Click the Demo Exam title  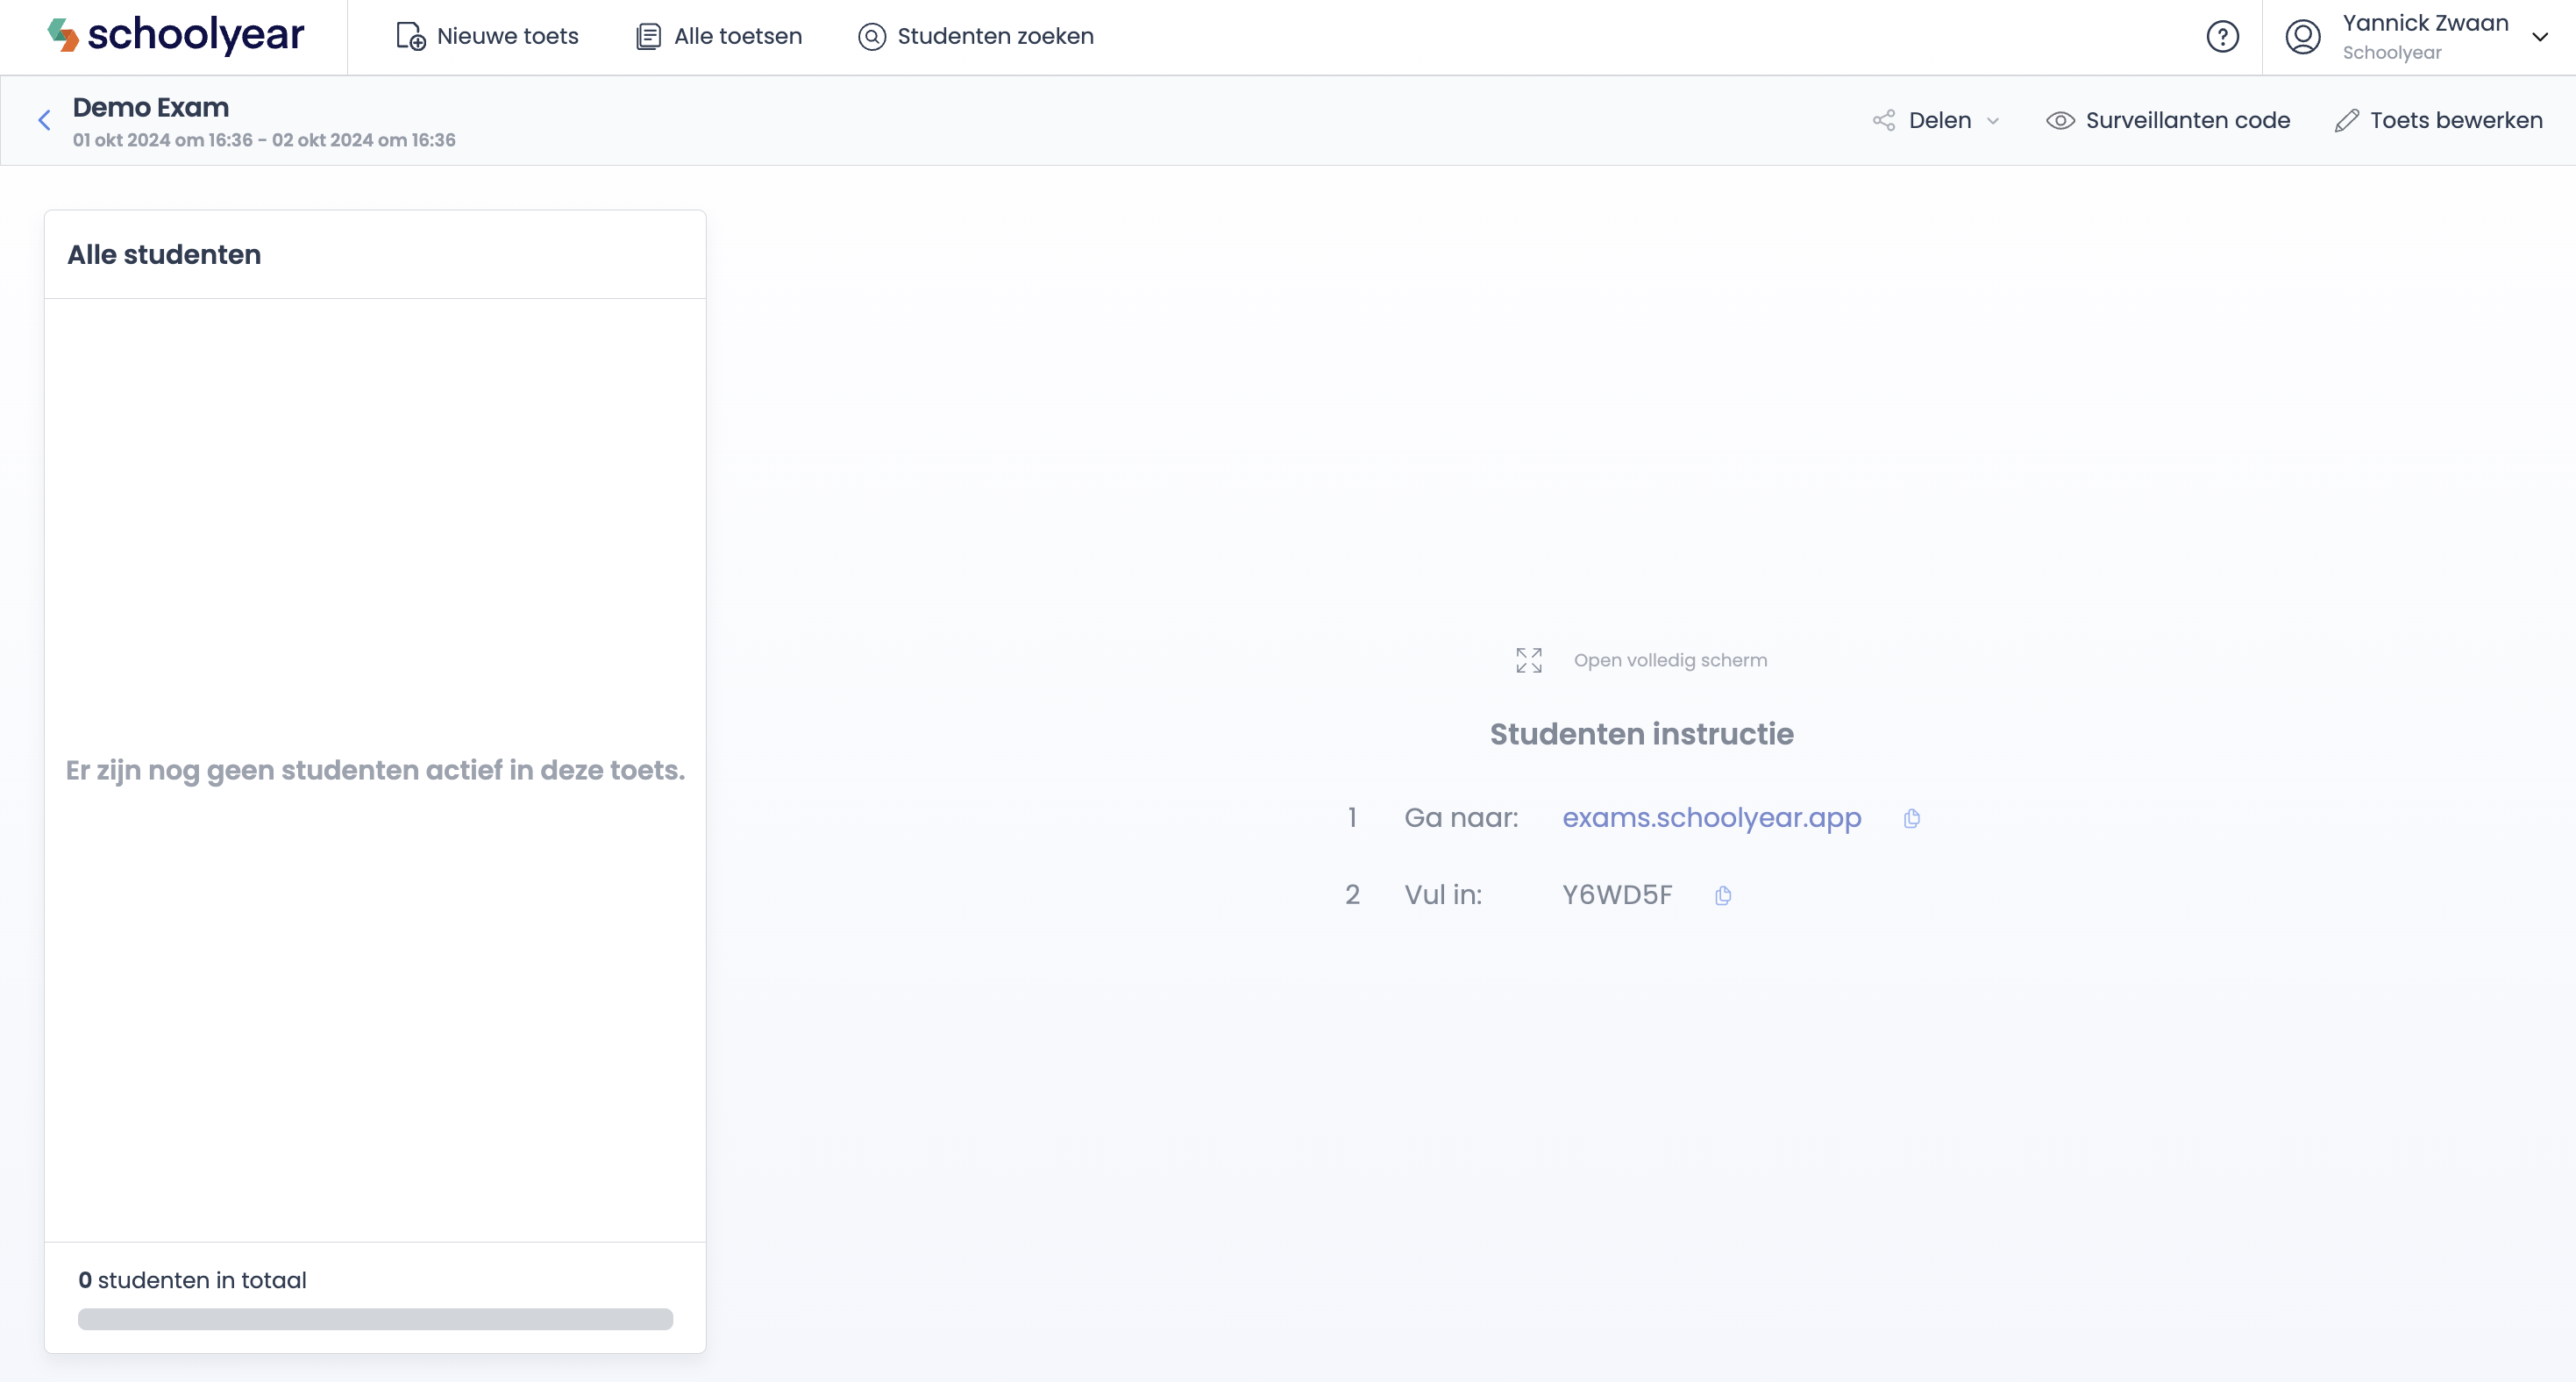(151, 107)
